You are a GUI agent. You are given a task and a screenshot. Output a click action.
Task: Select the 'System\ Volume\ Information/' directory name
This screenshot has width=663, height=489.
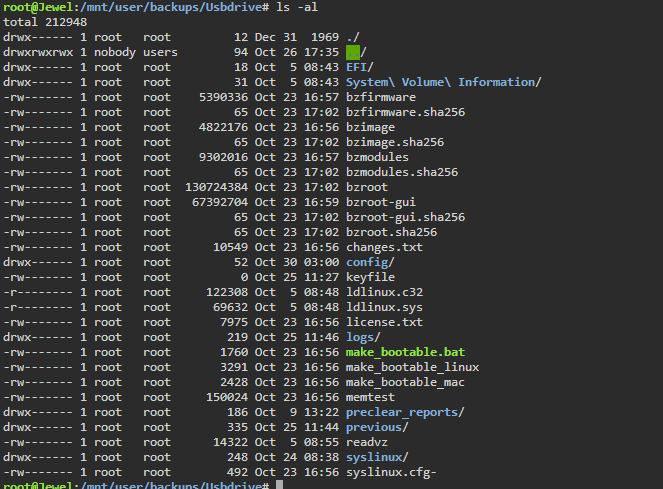[444, 82]
